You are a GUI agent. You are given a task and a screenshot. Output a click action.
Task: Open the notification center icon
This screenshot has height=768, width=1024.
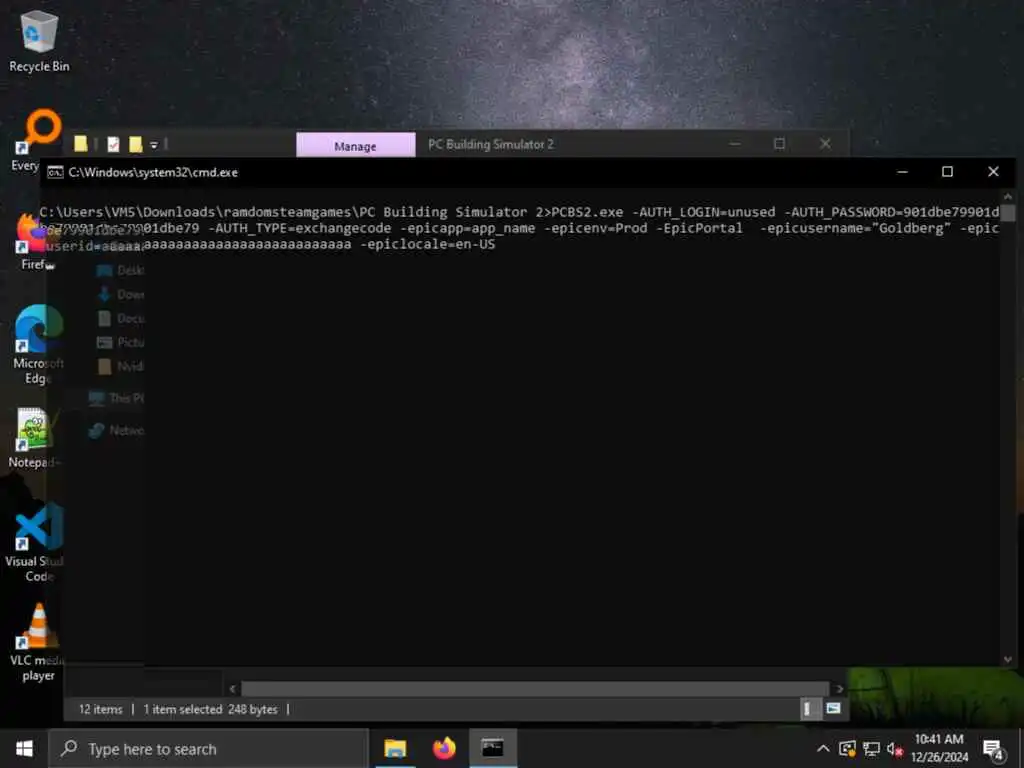coord(993,750)
